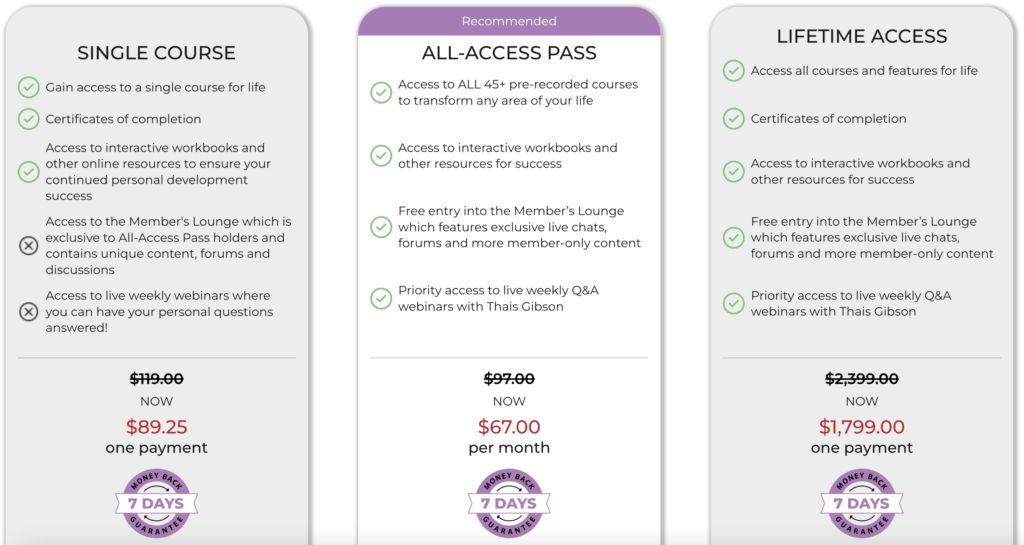Click green check next to 'Gain access to a single course'
Viewport: 1024px width, 545px height.
(x=28, y=87)
